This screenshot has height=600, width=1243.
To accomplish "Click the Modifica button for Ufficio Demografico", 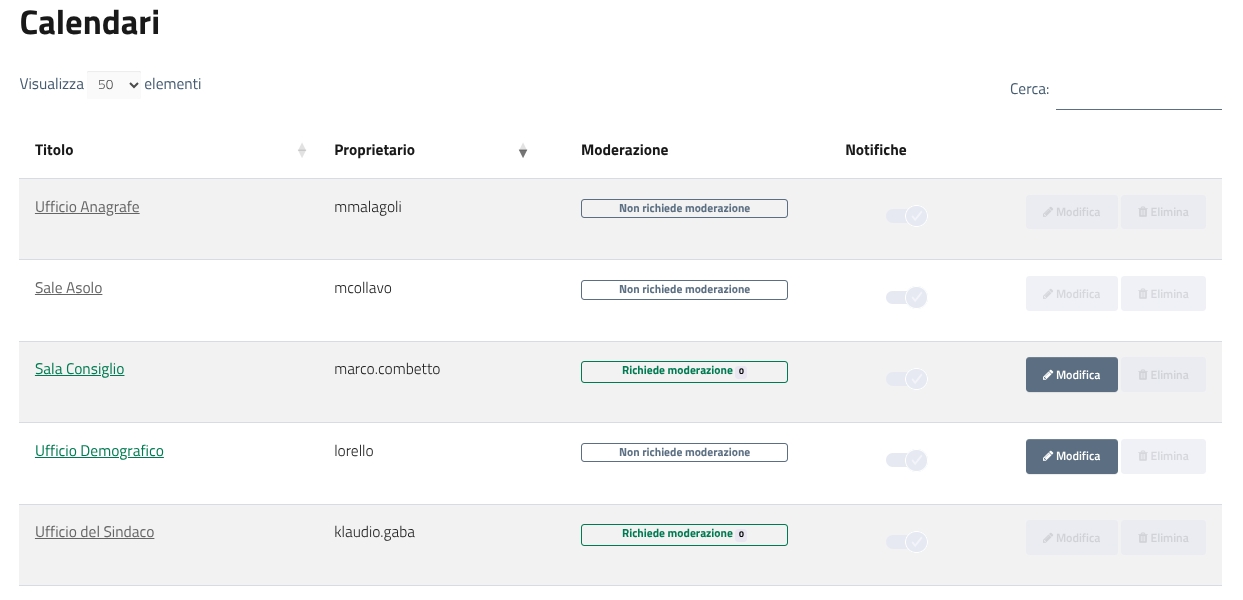I will coord(1071,456).
